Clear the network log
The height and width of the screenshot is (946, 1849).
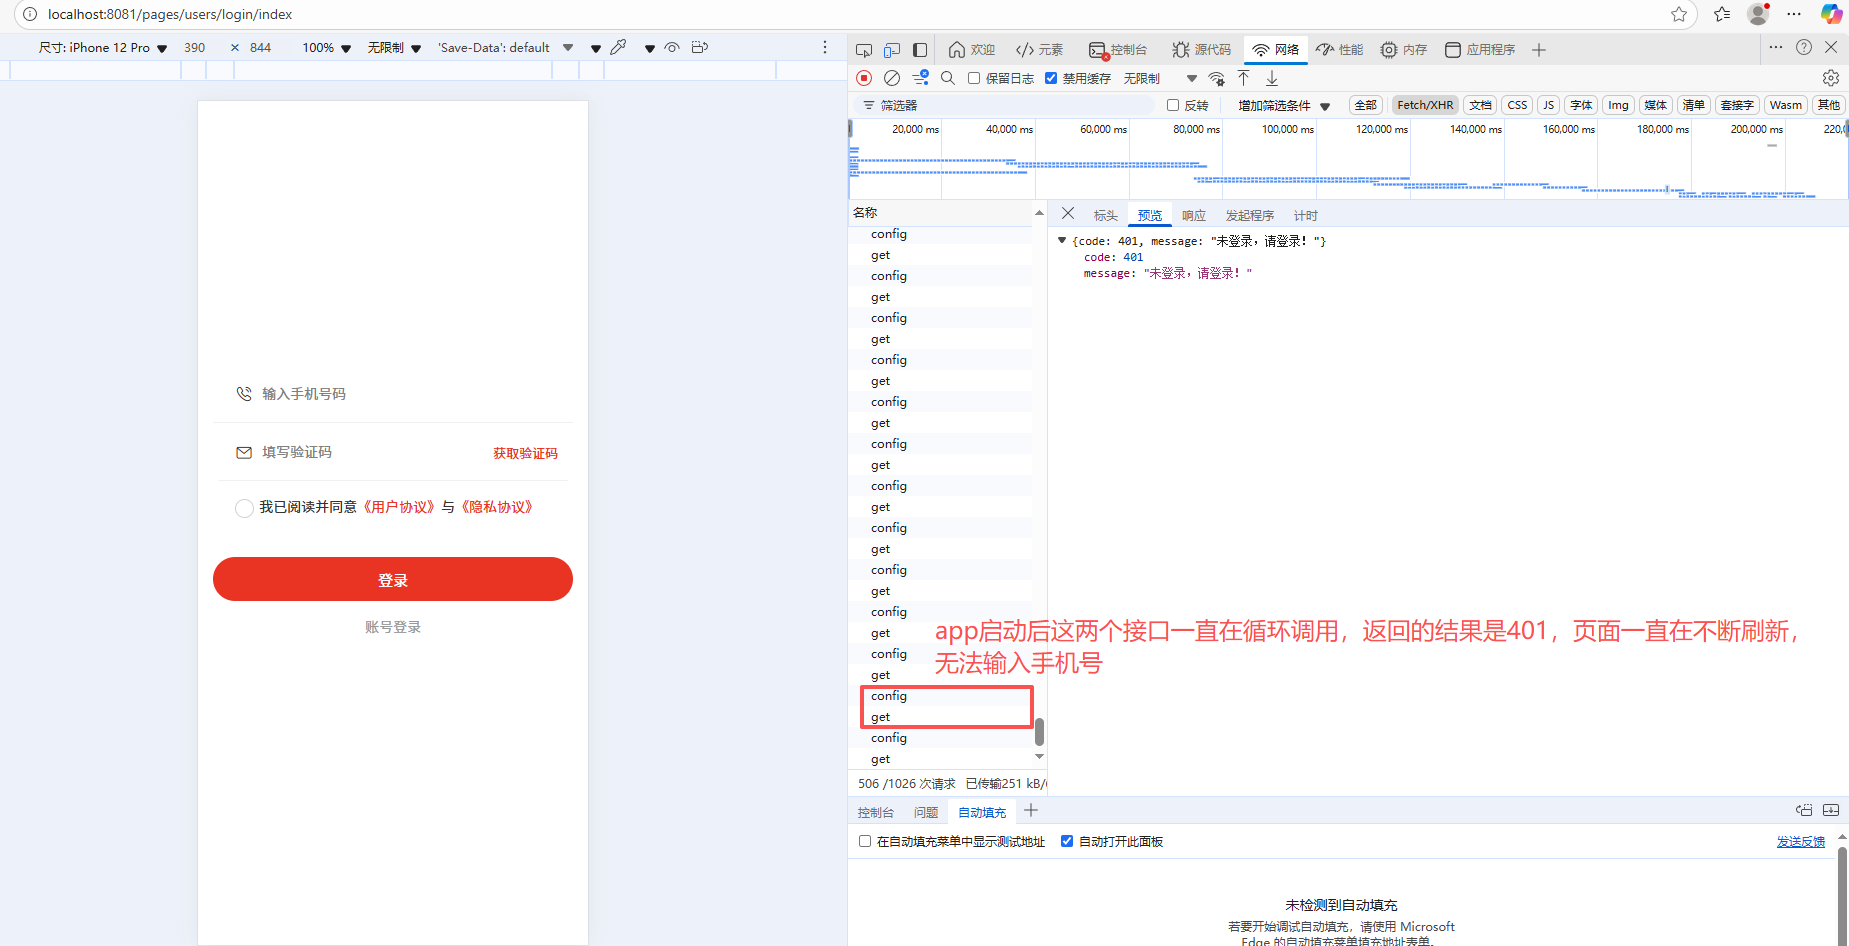(892, 78)
